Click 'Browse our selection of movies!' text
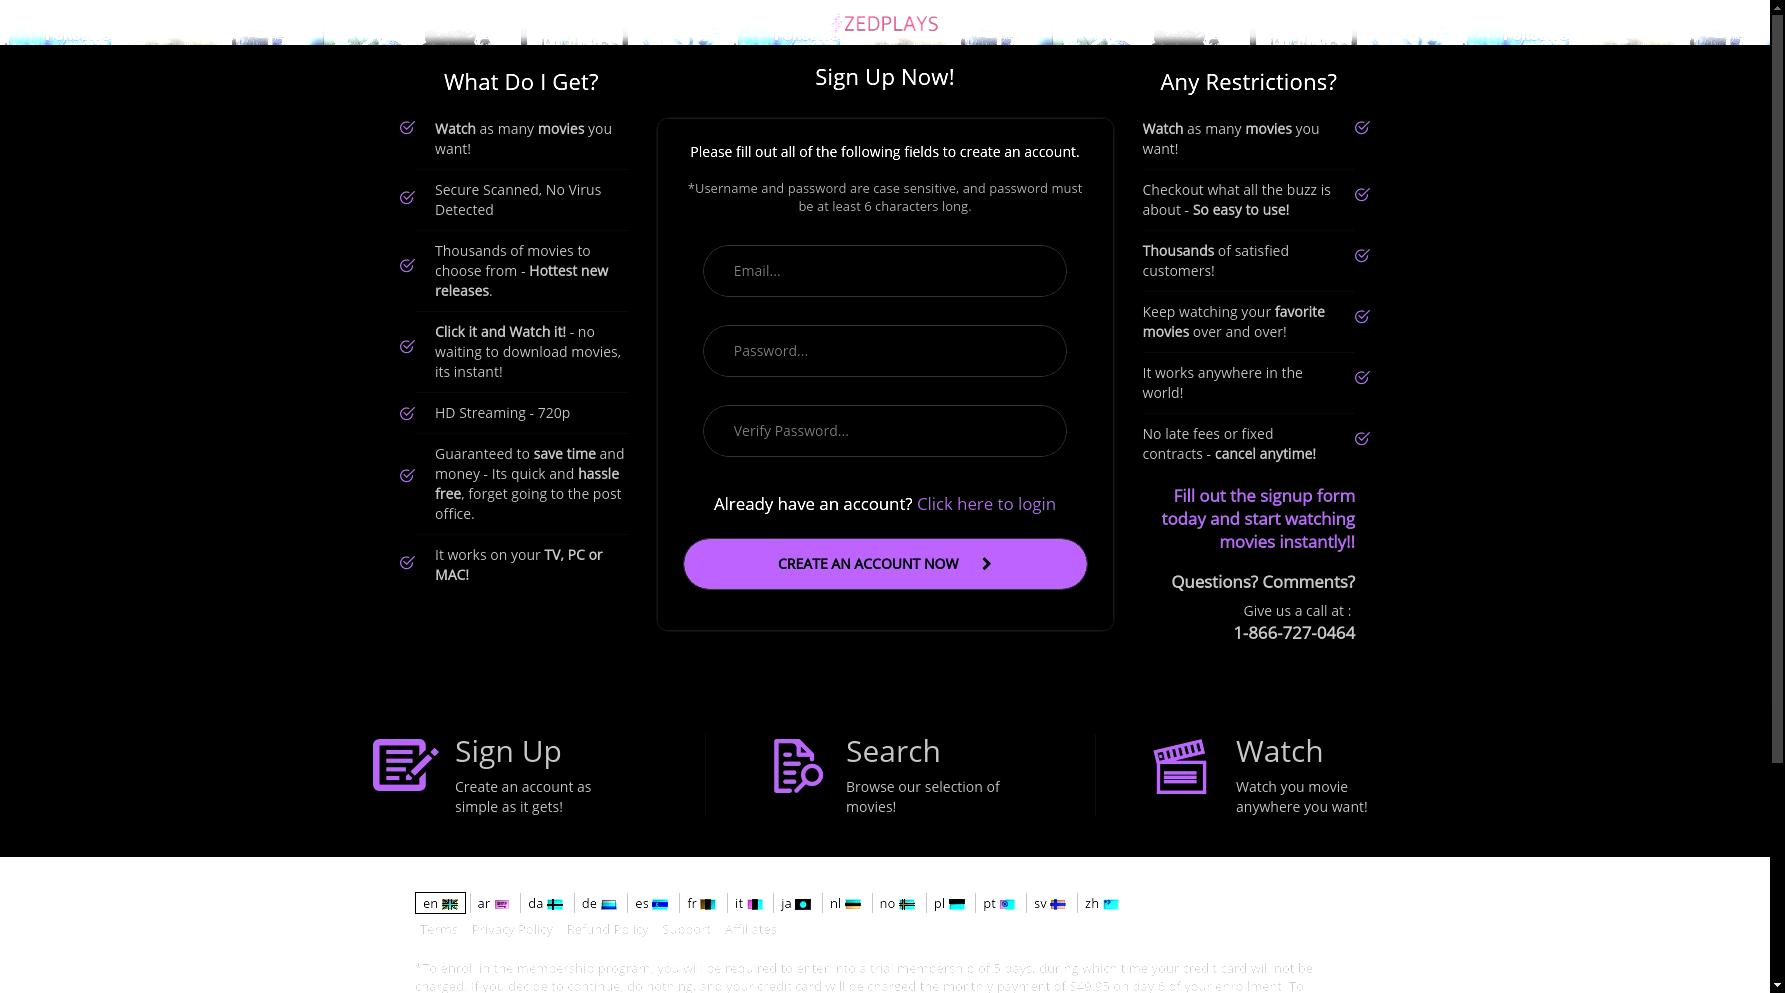The width and height of the screenshot is (1785, 993). click(x=922, y=797)
